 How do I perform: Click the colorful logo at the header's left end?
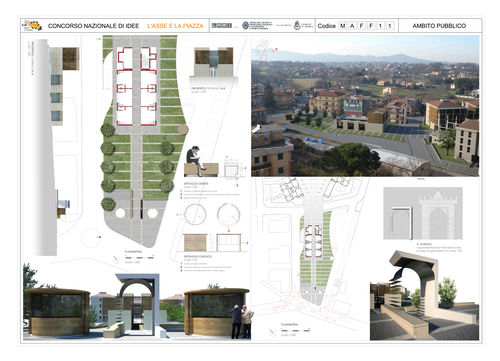[x=32, y=25]
